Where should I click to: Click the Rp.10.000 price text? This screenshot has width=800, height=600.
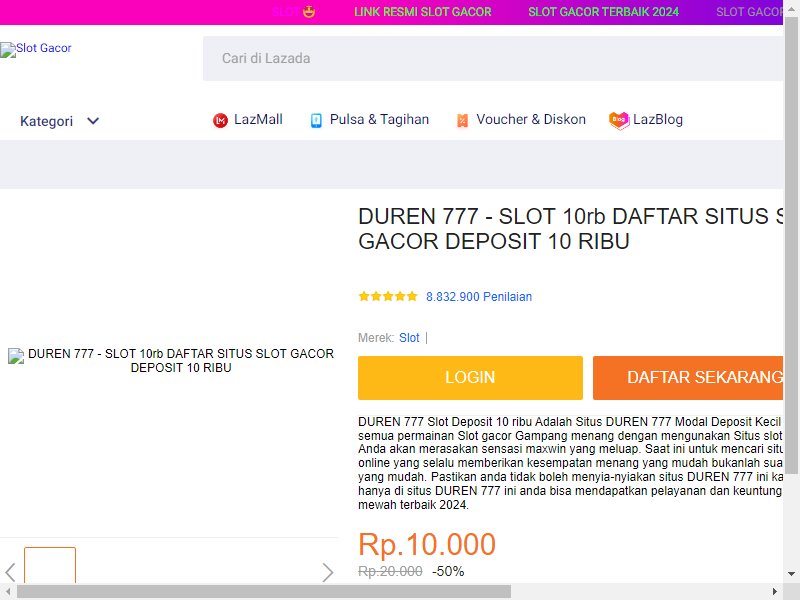click(x=427, y=544)
